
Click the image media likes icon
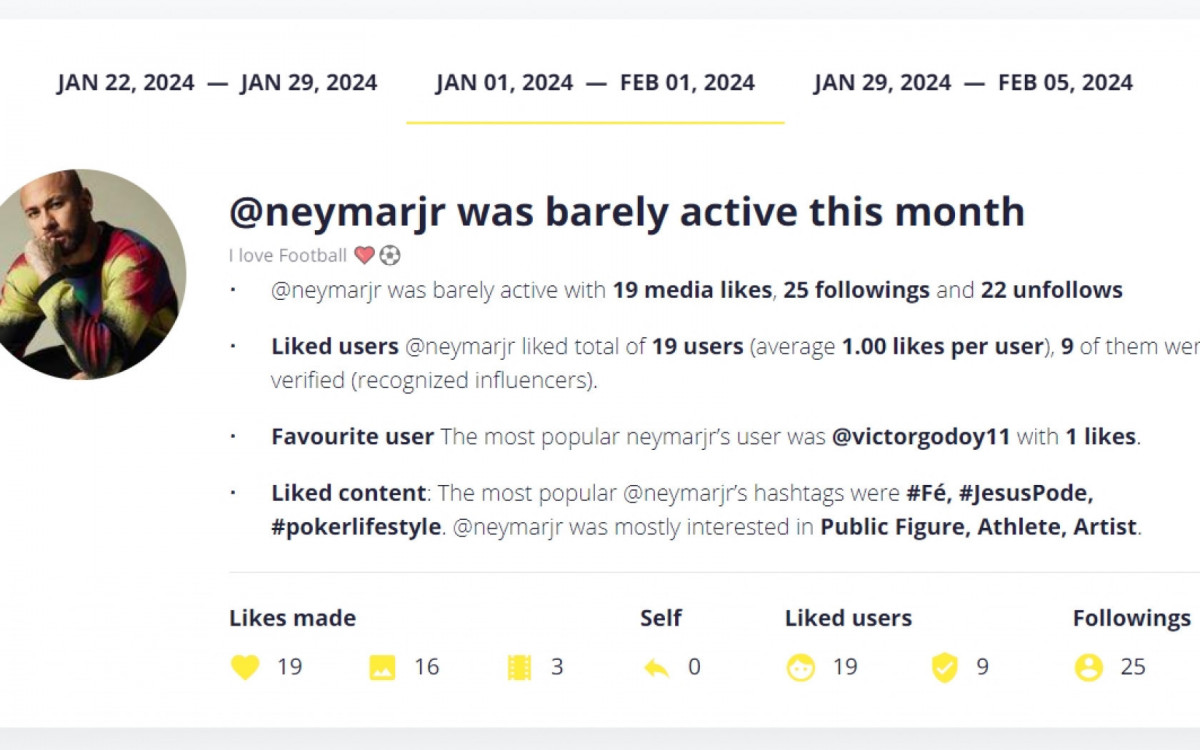click(x=382, y=667)
